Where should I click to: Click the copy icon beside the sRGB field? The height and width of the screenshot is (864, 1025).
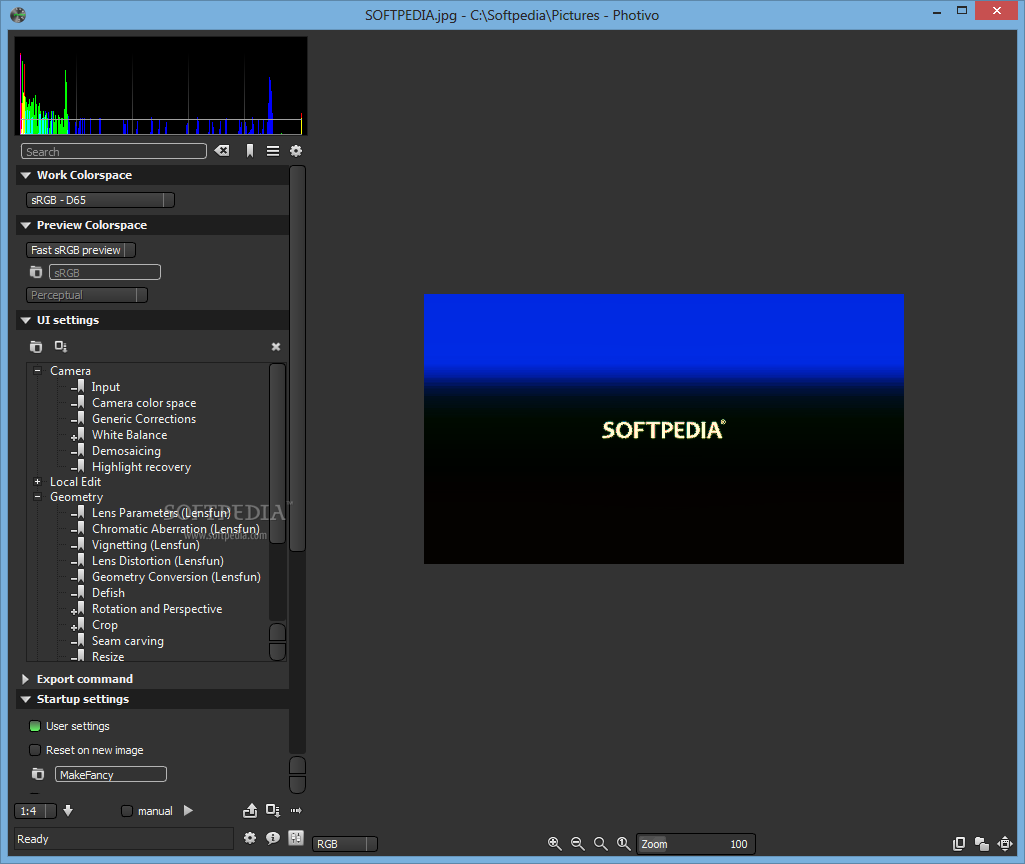coord(36,272)
